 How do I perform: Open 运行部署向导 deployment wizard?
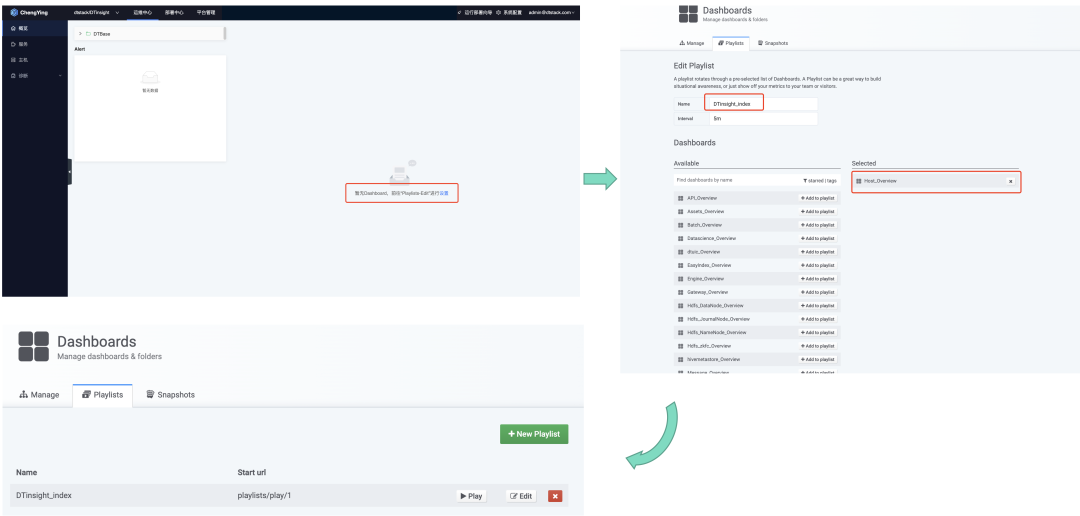point(475,13)
